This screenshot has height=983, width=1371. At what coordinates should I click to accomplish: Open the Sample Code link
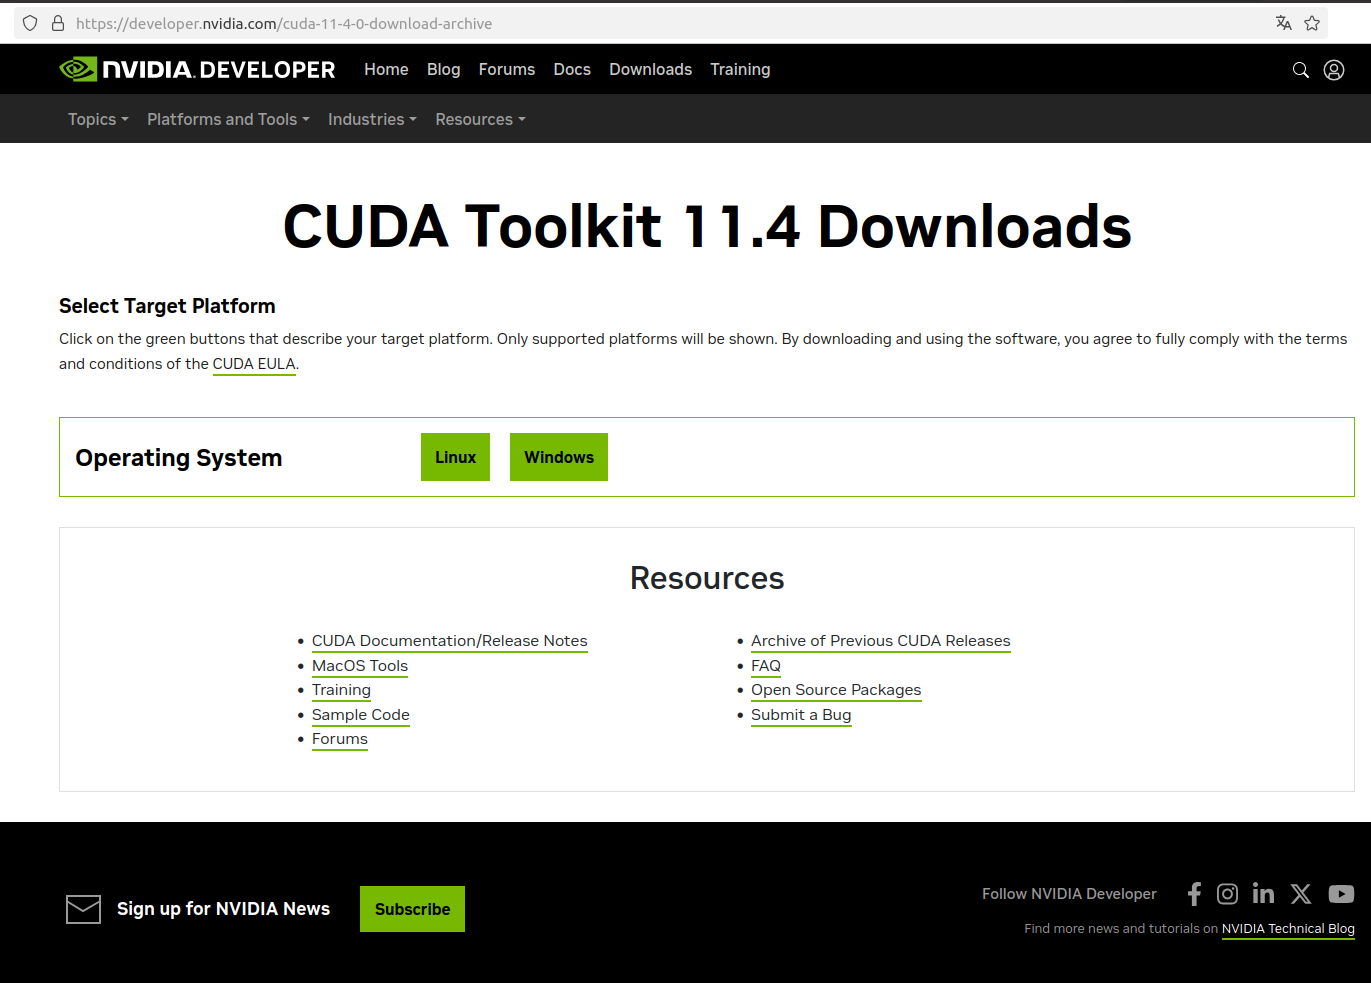[x=361, y=715]
